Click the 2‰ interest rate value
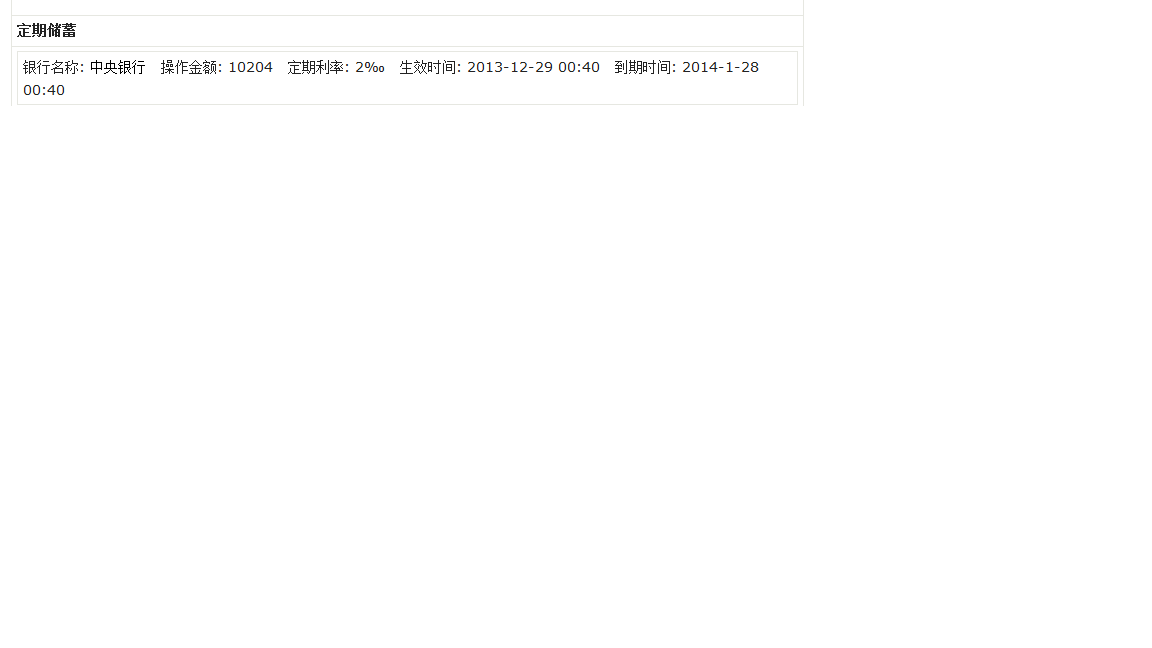Screen dimensions: 1152x648 pos(370,68)
